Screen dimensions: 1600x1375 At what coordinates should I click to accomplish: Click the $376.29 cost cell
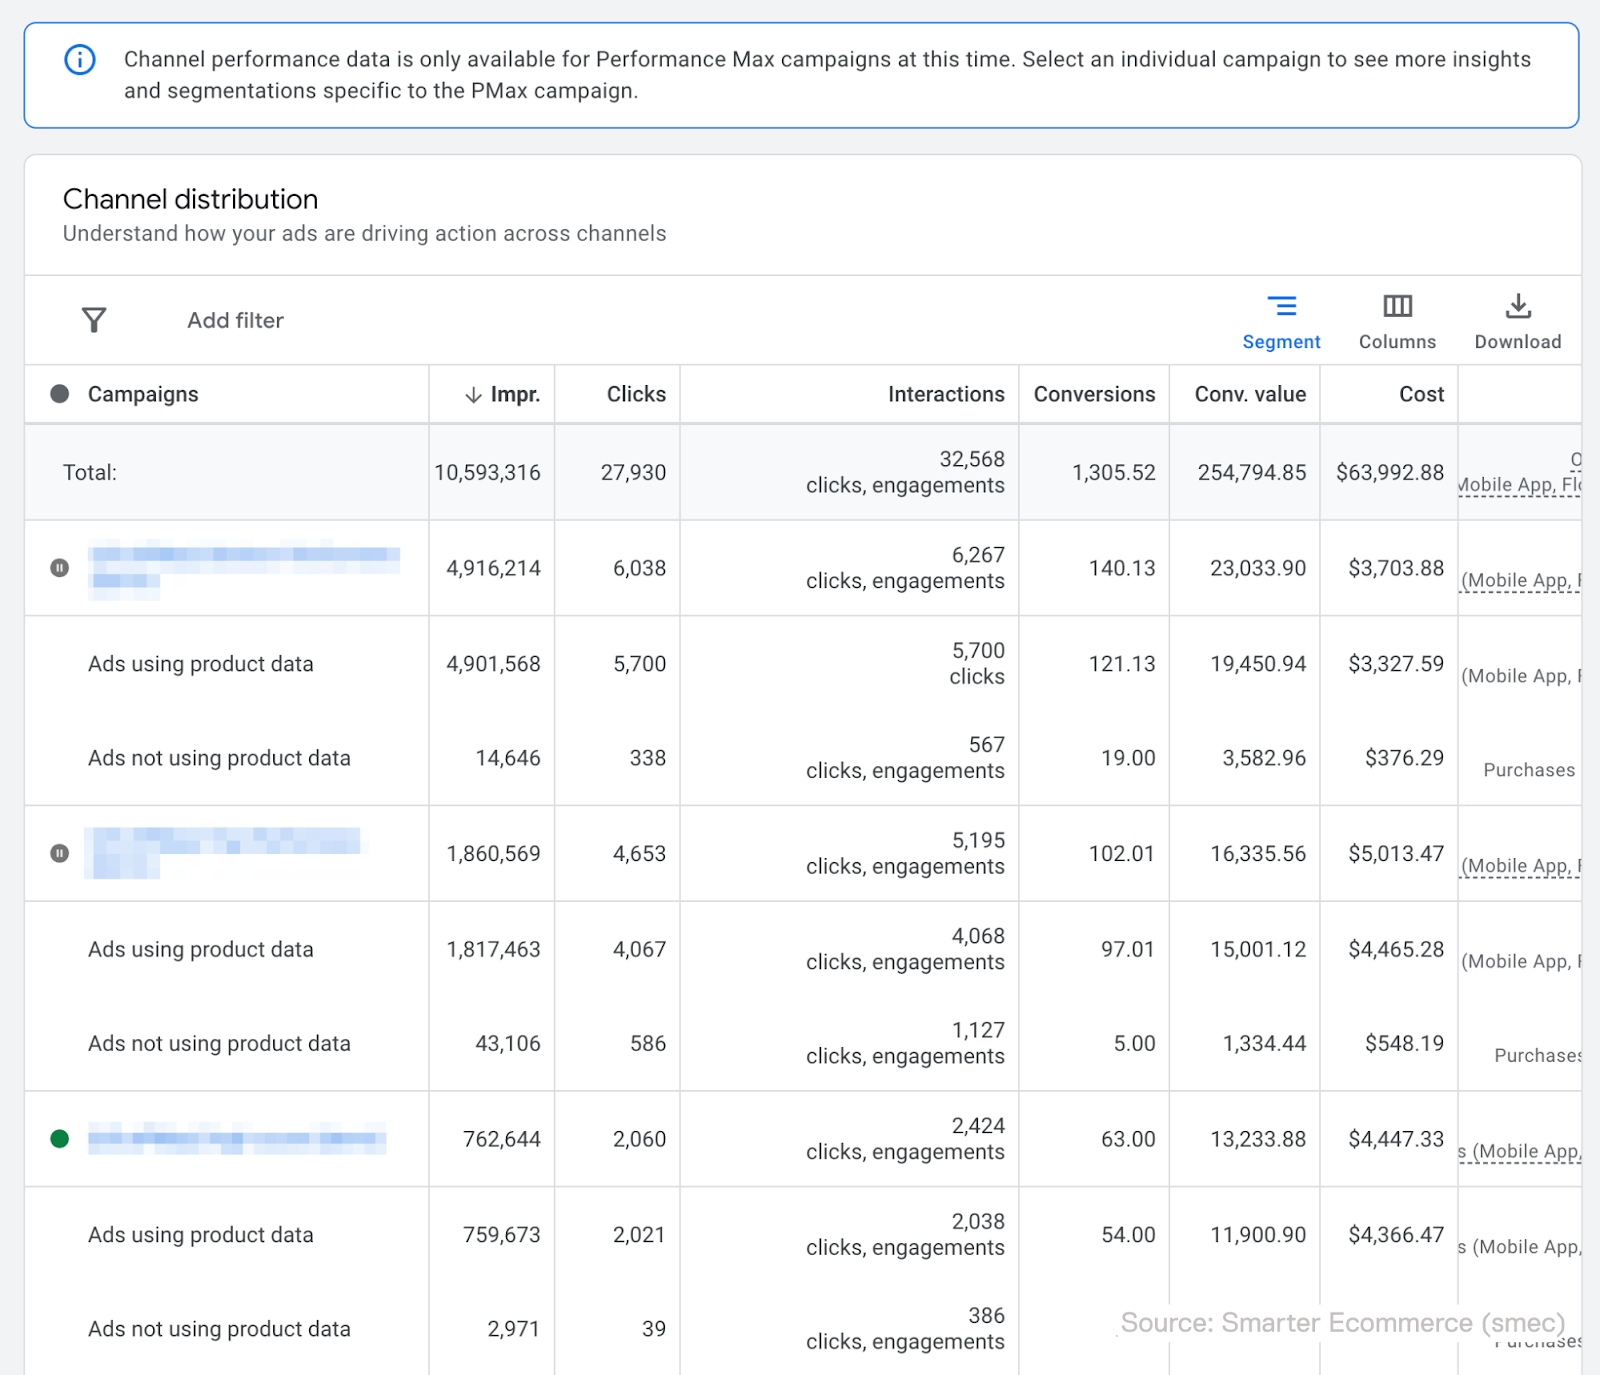(1404, 758)
